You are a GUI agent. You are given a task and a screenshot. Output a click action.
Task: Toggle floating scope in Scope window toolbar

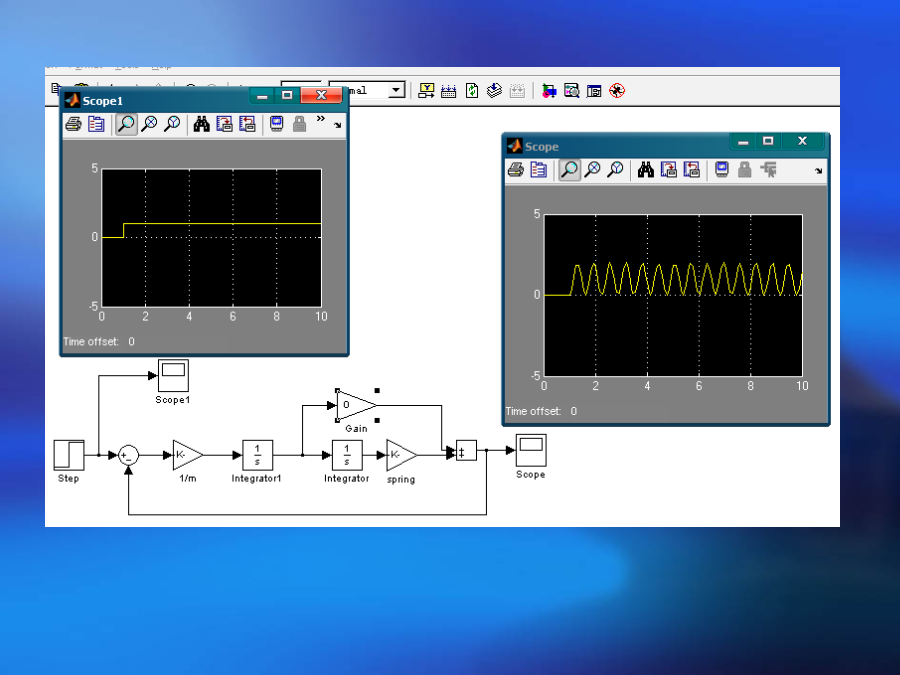click(x=722, y=170)
